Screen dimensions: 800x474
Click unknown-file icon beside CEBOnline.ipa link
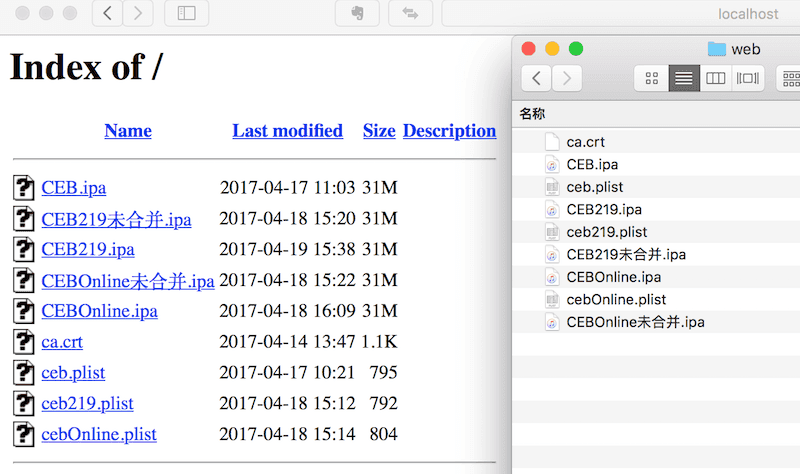23,311
